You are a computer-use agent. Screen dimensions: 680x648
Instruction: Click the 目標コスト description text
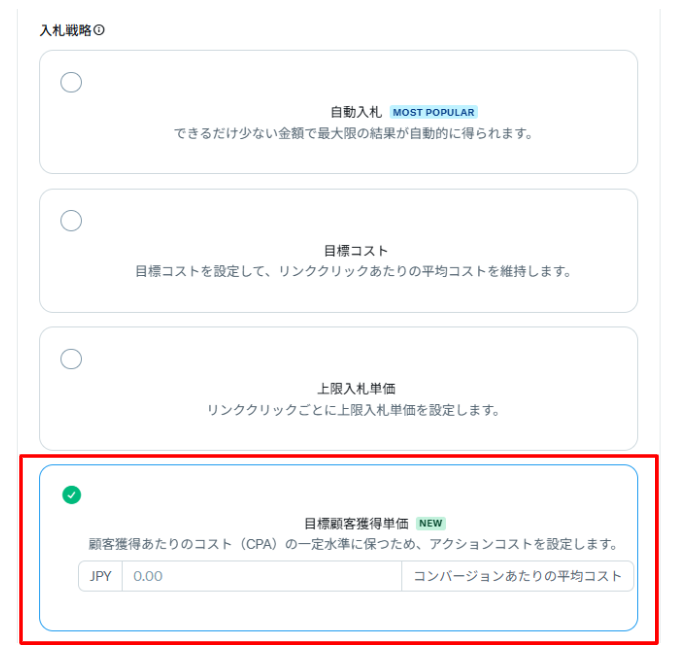352,271
